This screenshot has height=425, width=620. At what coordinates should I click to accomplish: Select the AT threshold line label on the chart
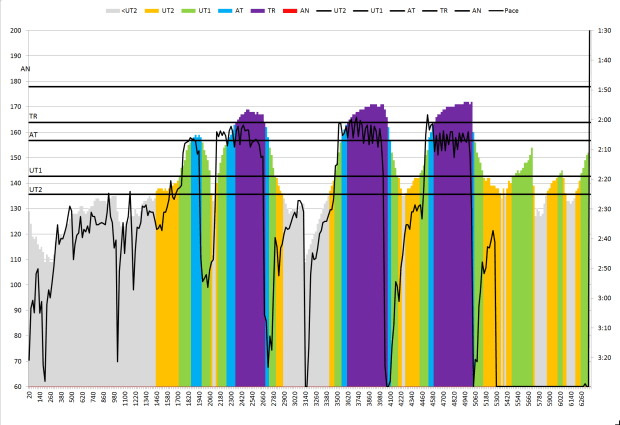pyautogui.click(x=32, y=134)
